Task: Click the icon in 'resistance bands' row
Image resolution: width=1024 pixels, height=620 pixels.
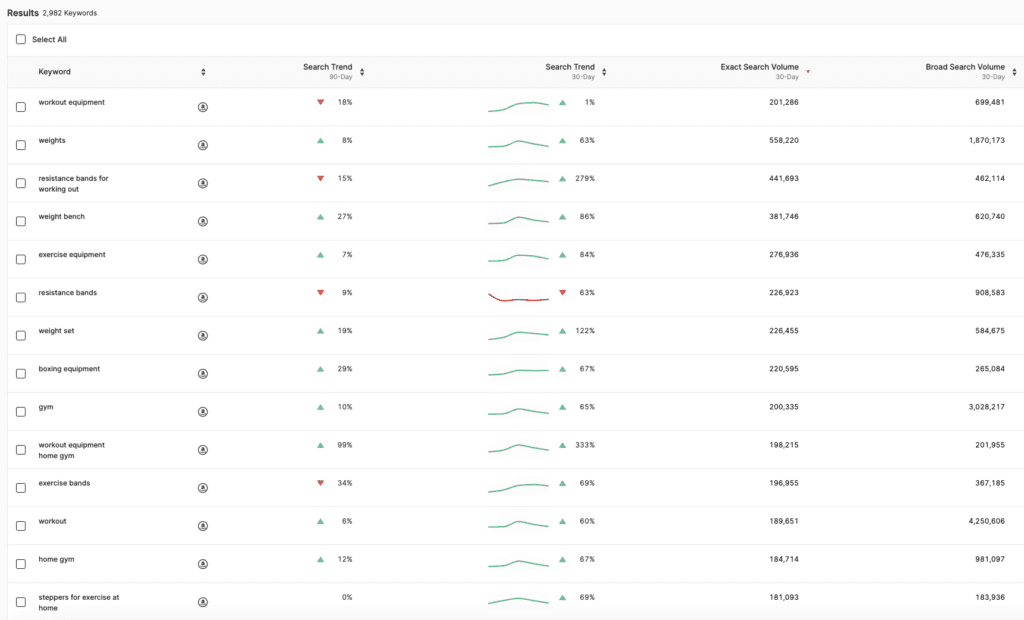Action: pyautogui.click(x=203, y=297)
